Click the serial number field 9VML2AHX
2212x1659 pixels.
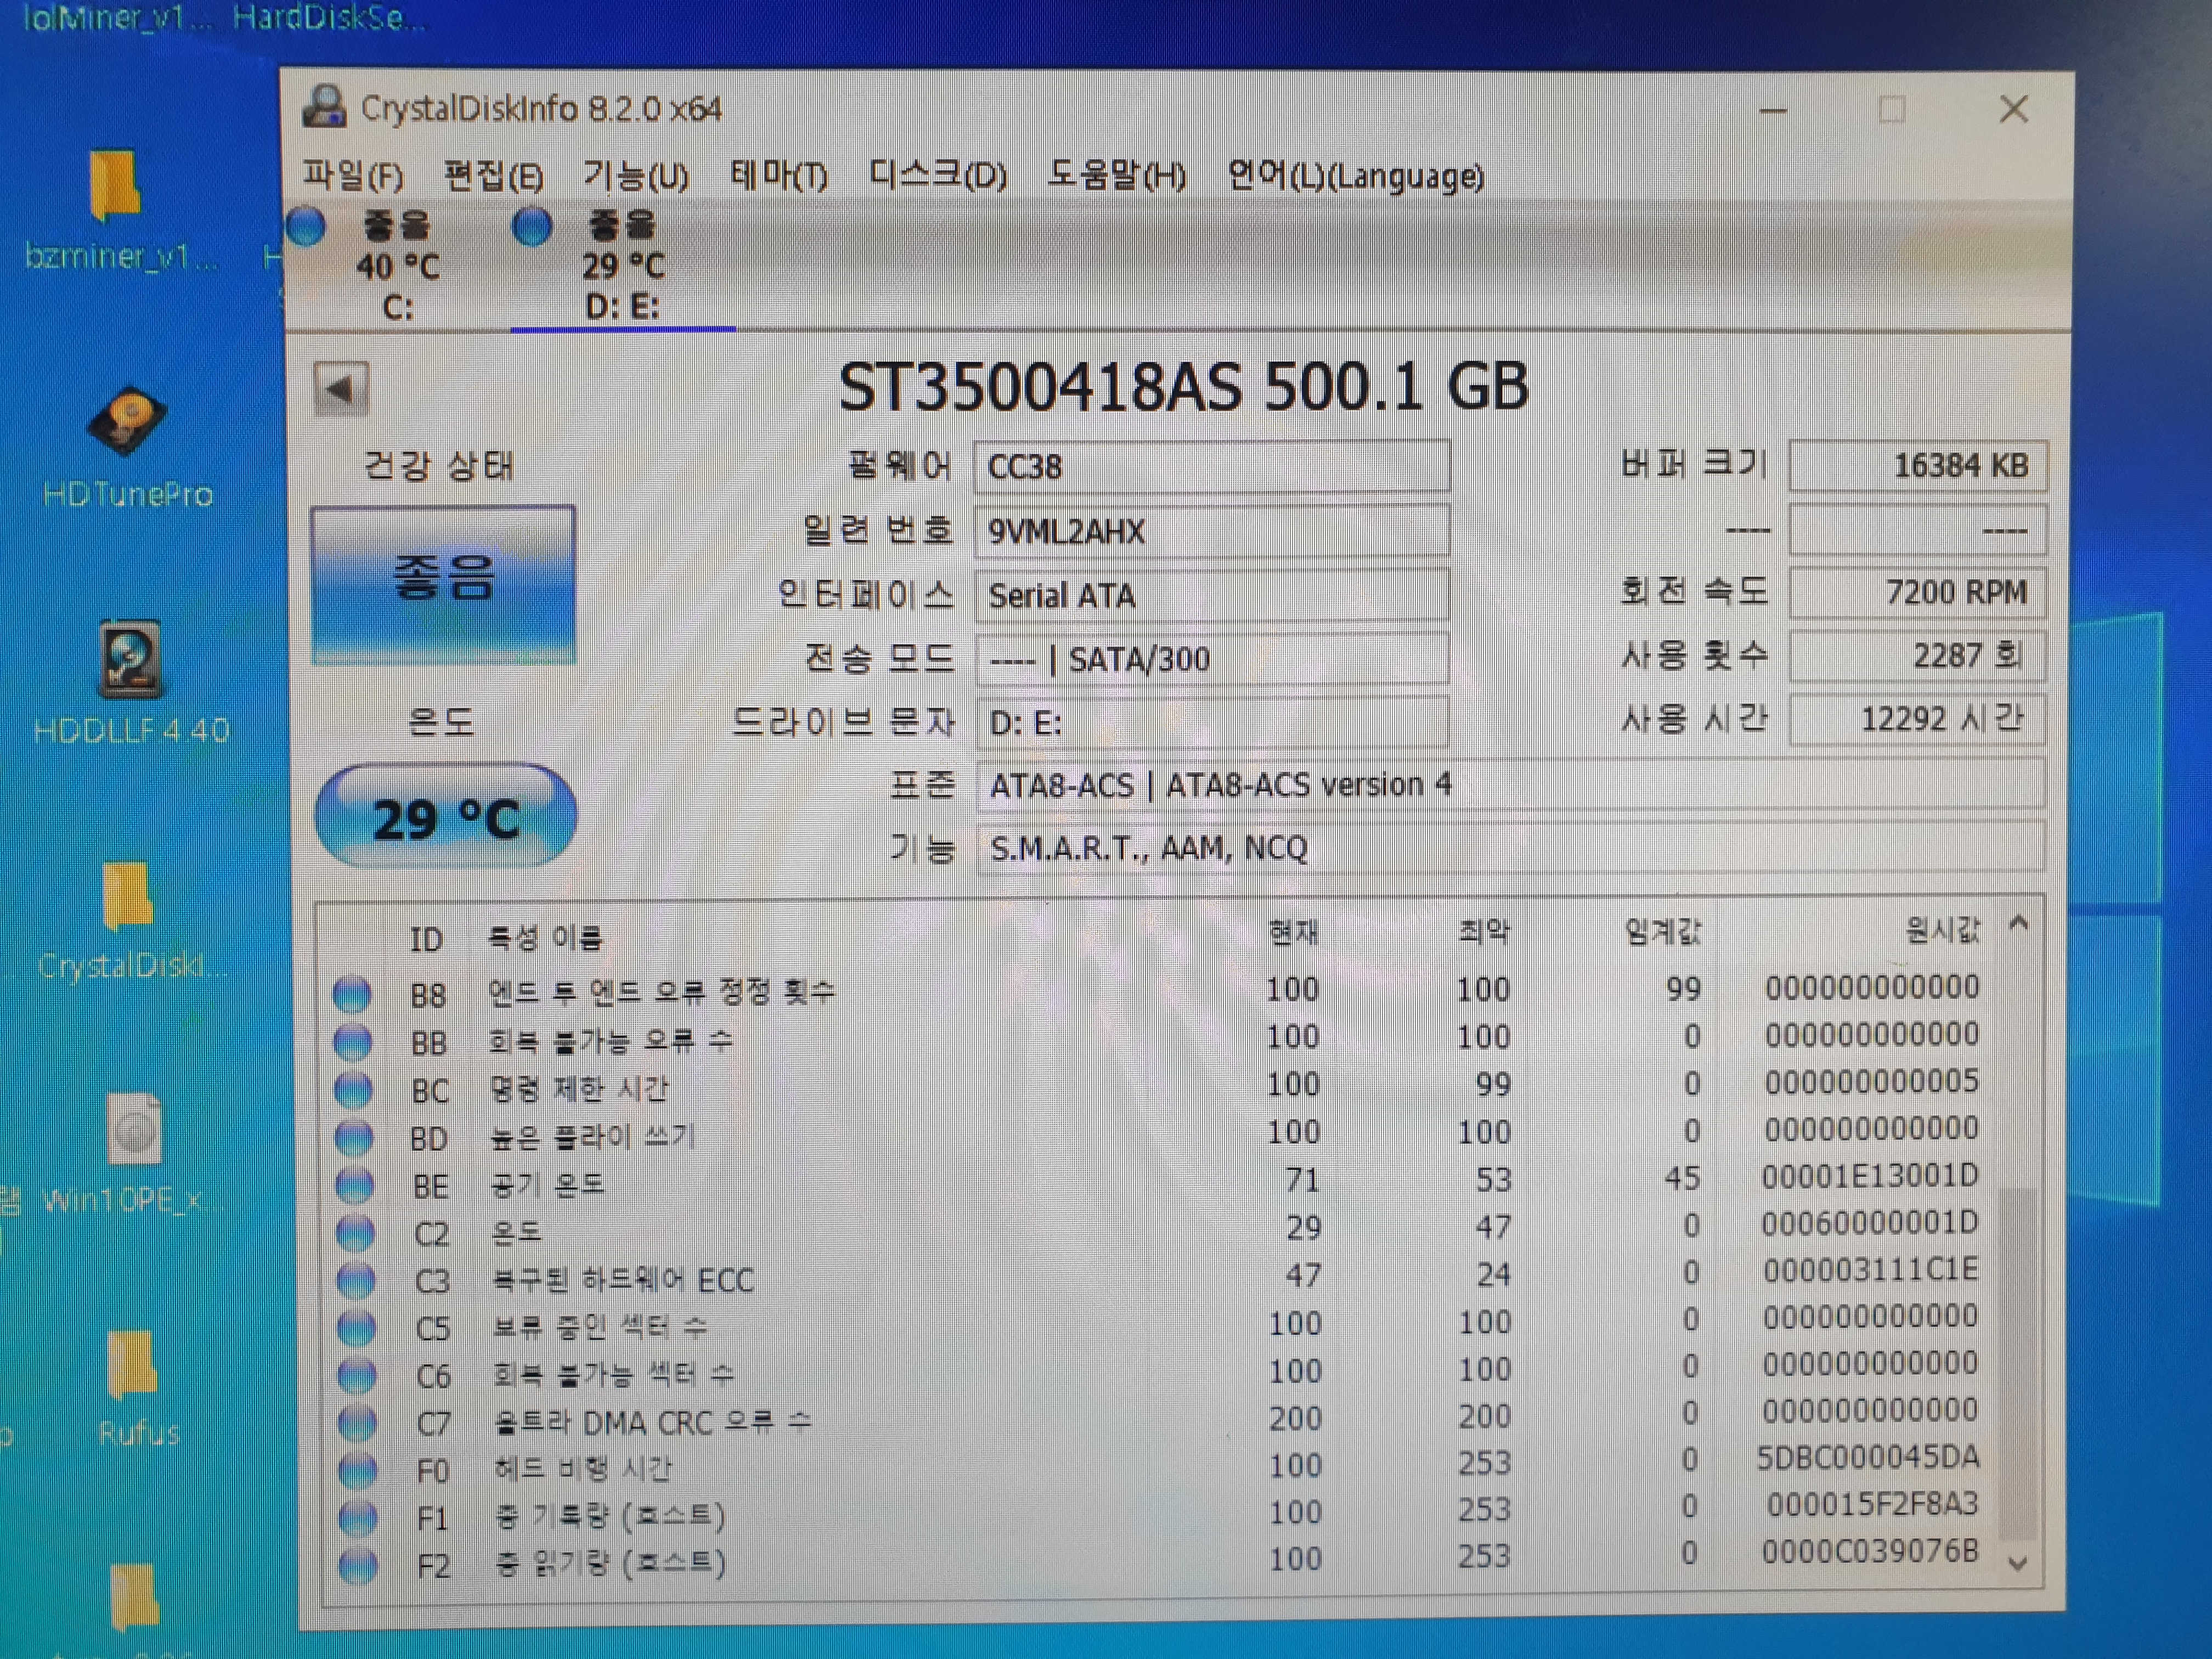(1212, 531)
